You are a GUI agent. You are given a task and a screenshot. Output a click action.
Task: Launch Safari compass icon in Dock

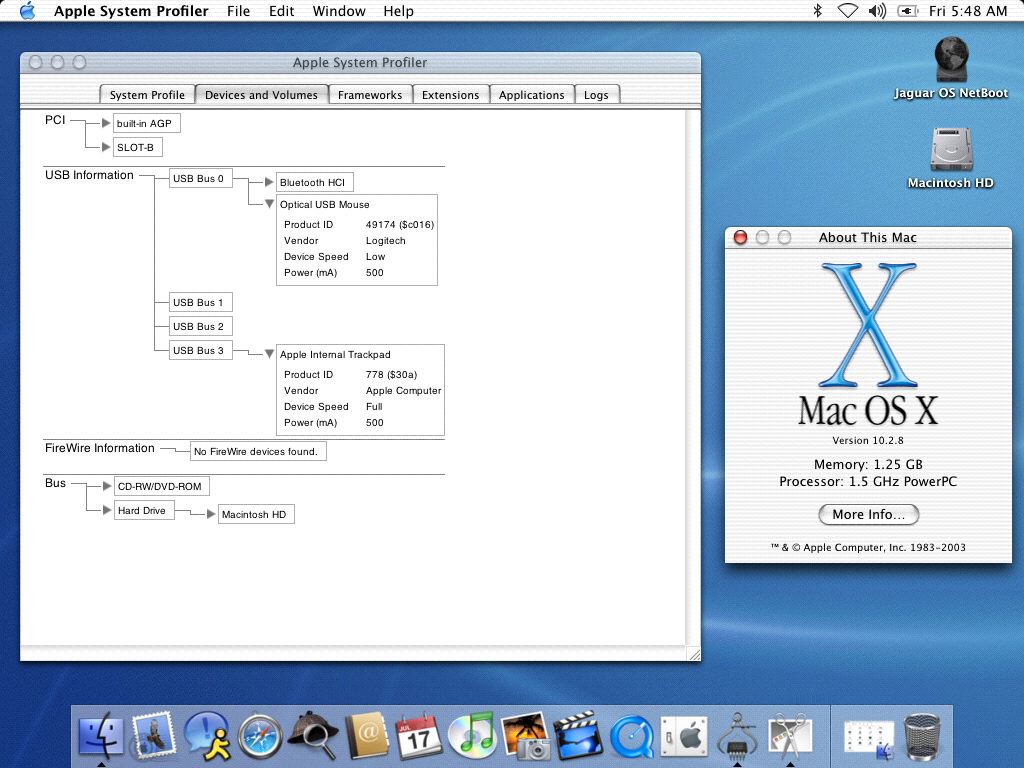[260, 737]
